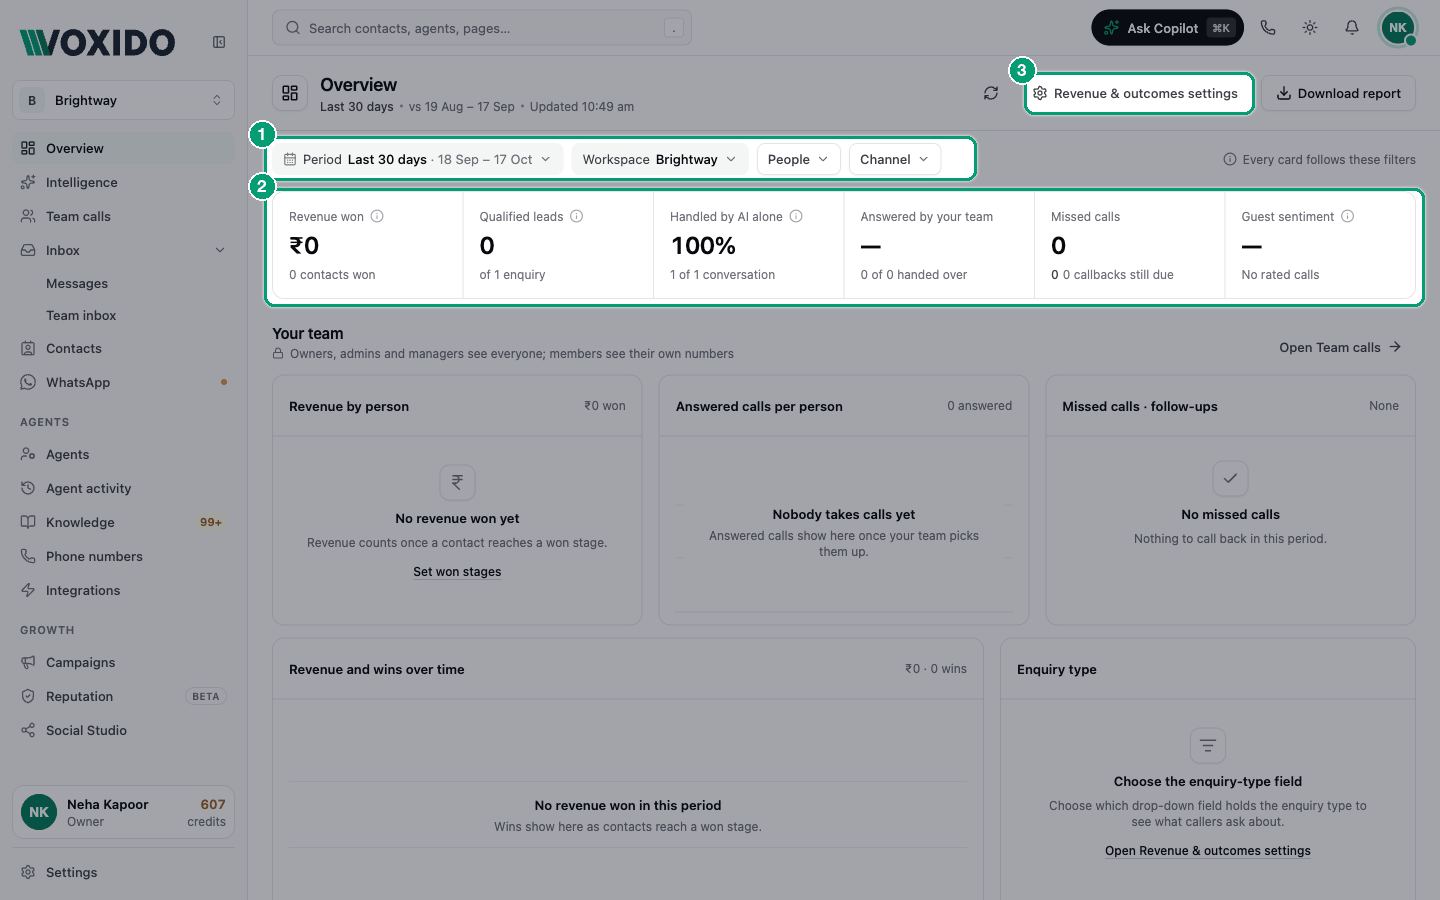Open WhatsApp in the sidebar

pos(124,382)
